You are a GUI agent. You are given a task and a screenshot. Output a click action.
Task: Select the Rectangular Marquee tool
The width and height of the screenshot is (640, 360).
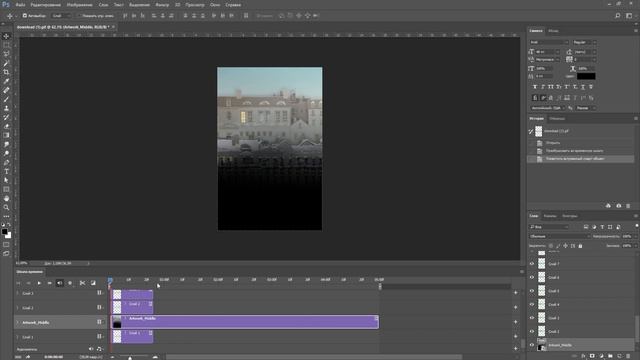pos(6,45)
